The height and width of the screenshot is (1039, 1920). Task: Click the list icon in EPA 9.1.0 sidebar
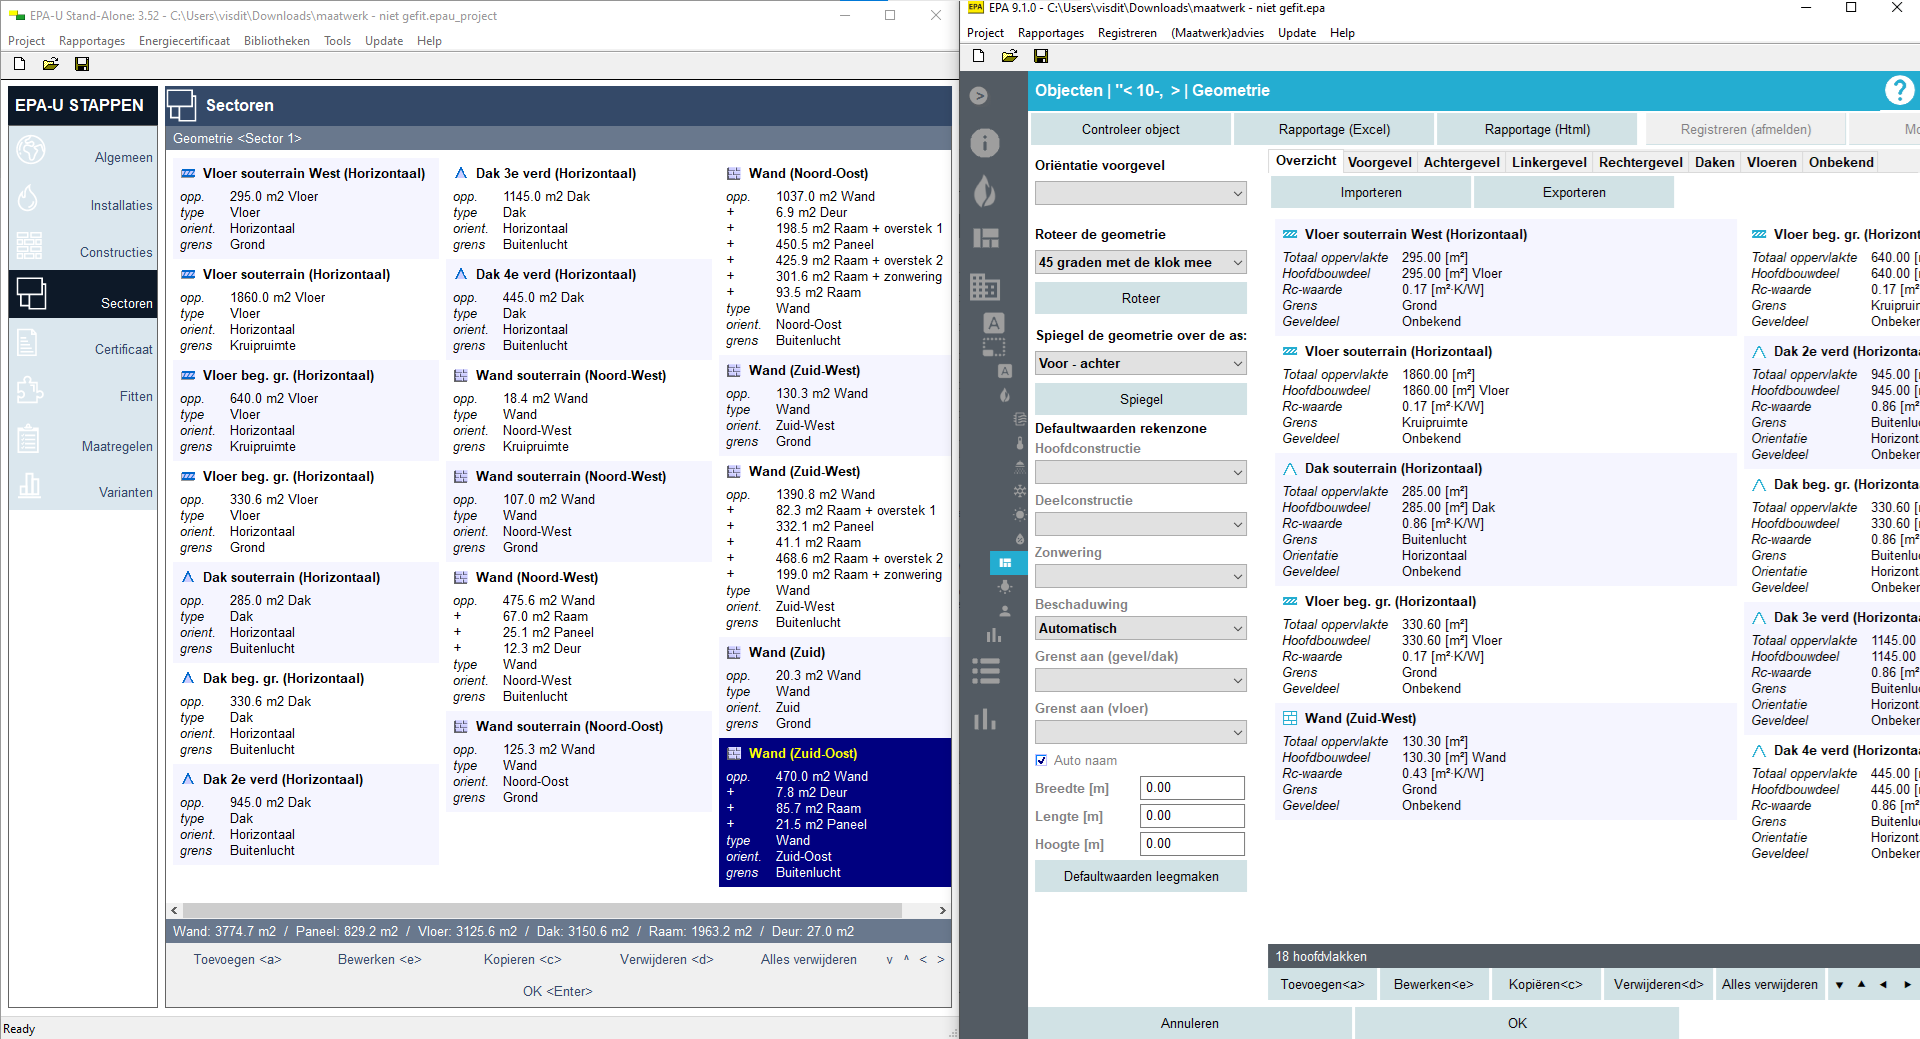(x=986, y=671)
